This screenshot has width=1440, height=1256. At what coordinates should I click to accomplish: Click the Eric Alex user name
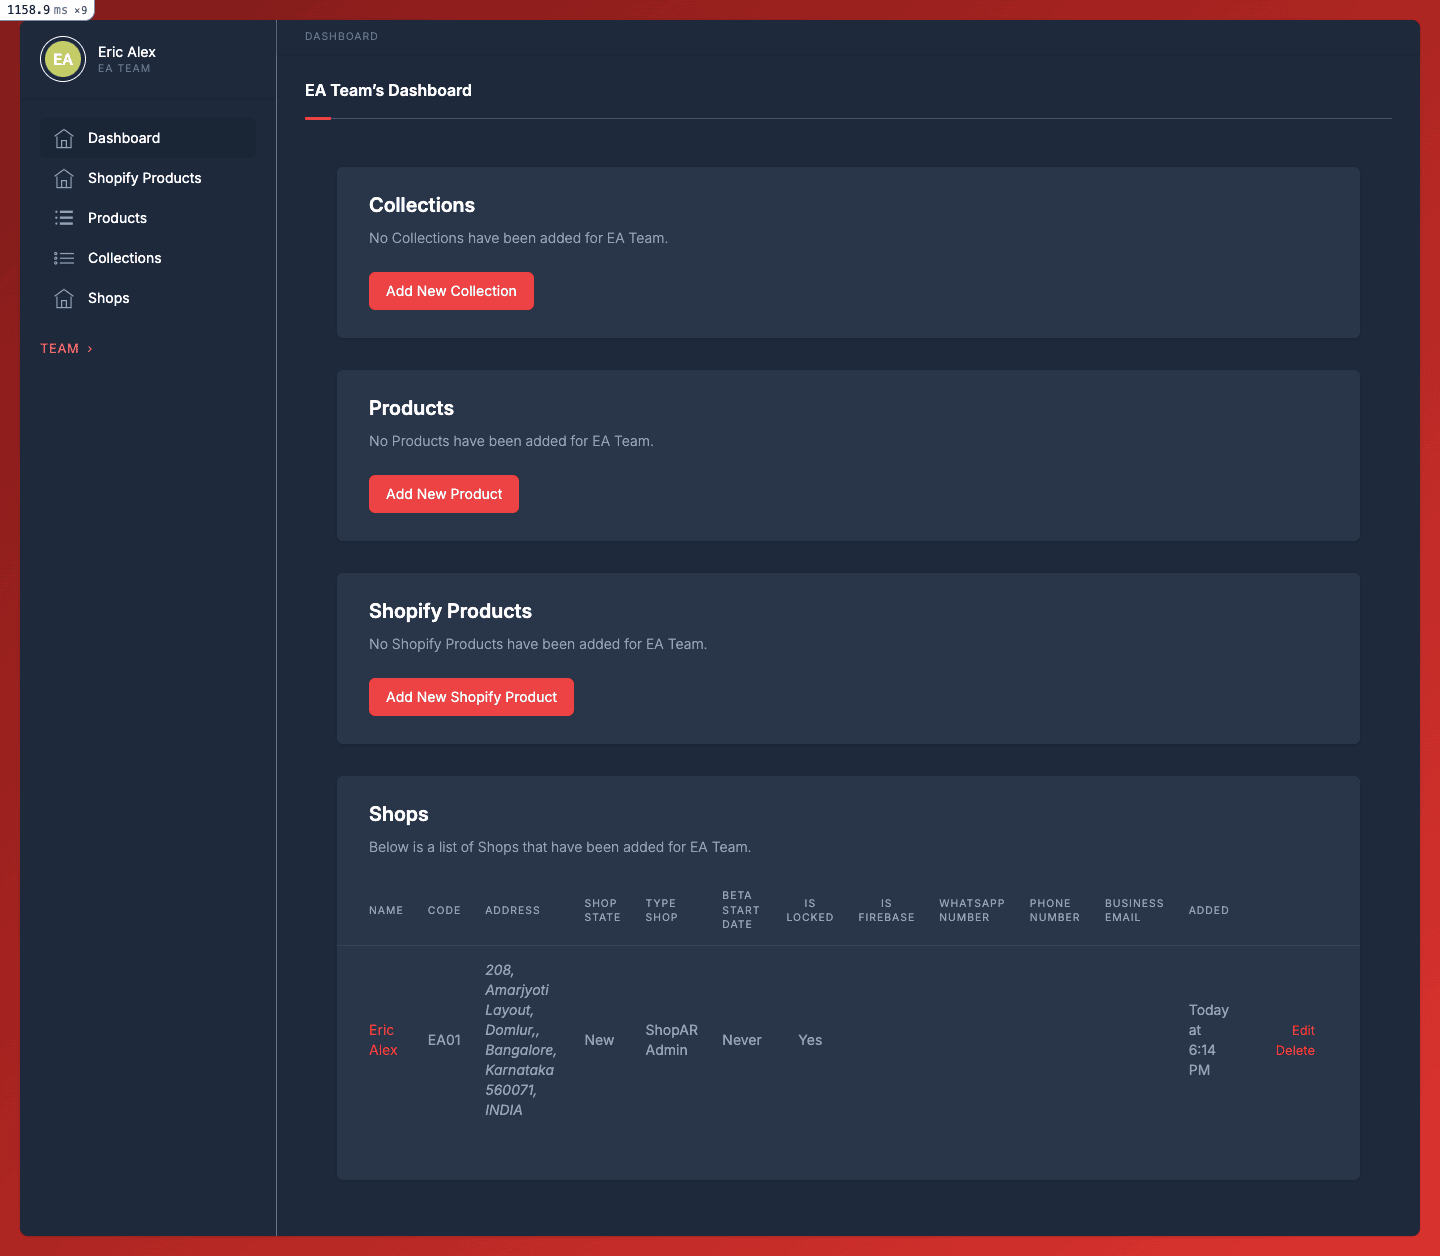pos(127,52)
